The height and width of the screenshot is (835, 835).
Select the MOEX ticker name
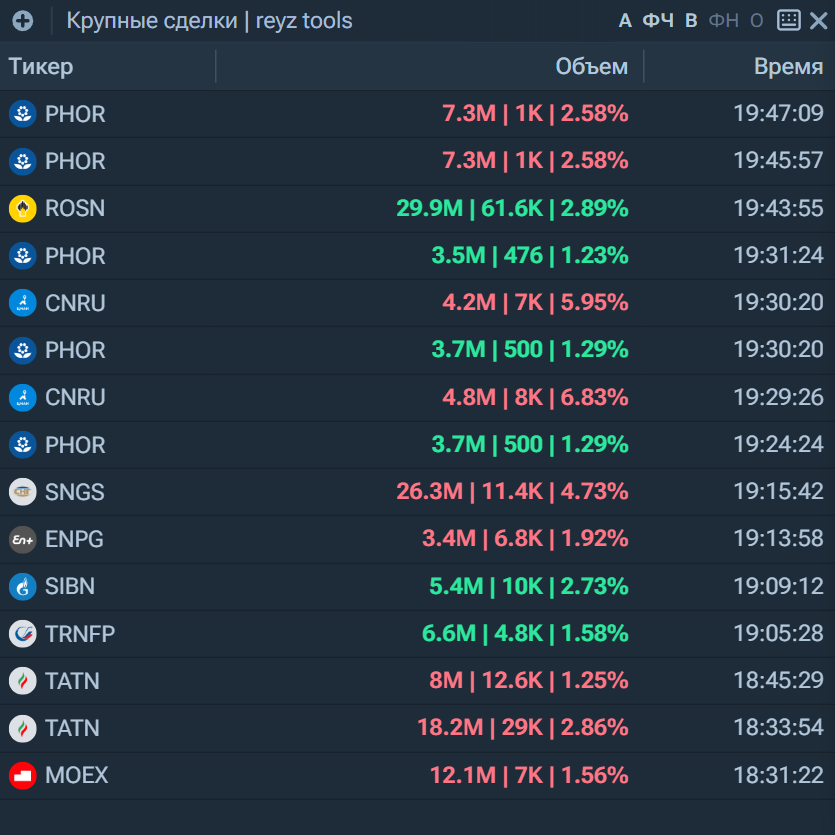coord(77,775)
